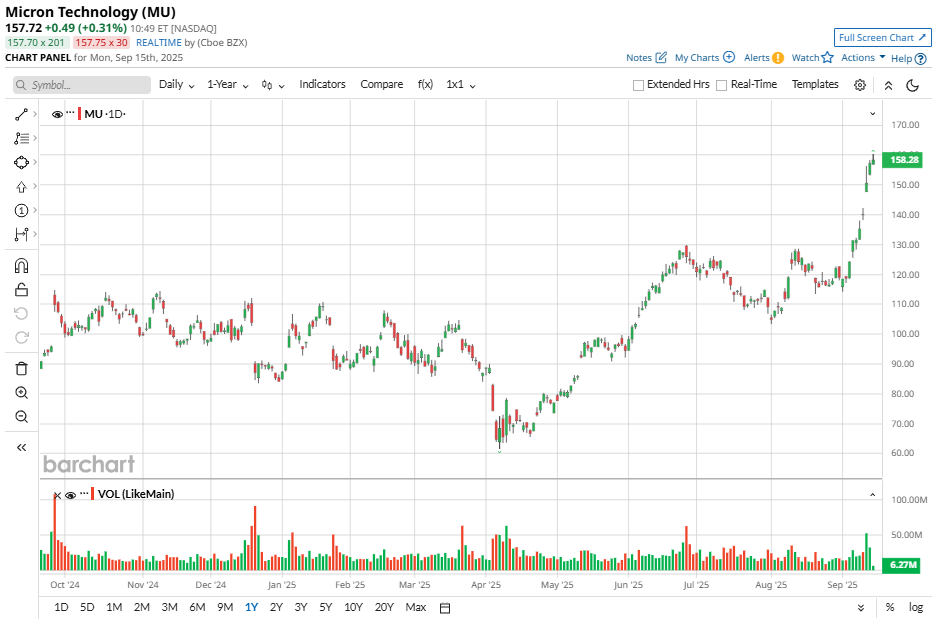Image resolution: width=936 pixels, height=622 pixels.
Task: Toggle percent scale button
Action: tap(890, 608)
